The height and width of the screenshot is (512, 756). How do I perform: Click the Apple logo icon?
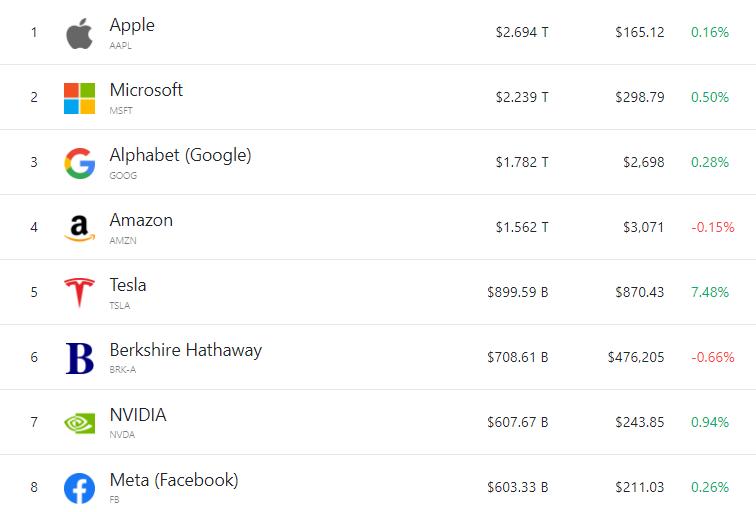79,34
